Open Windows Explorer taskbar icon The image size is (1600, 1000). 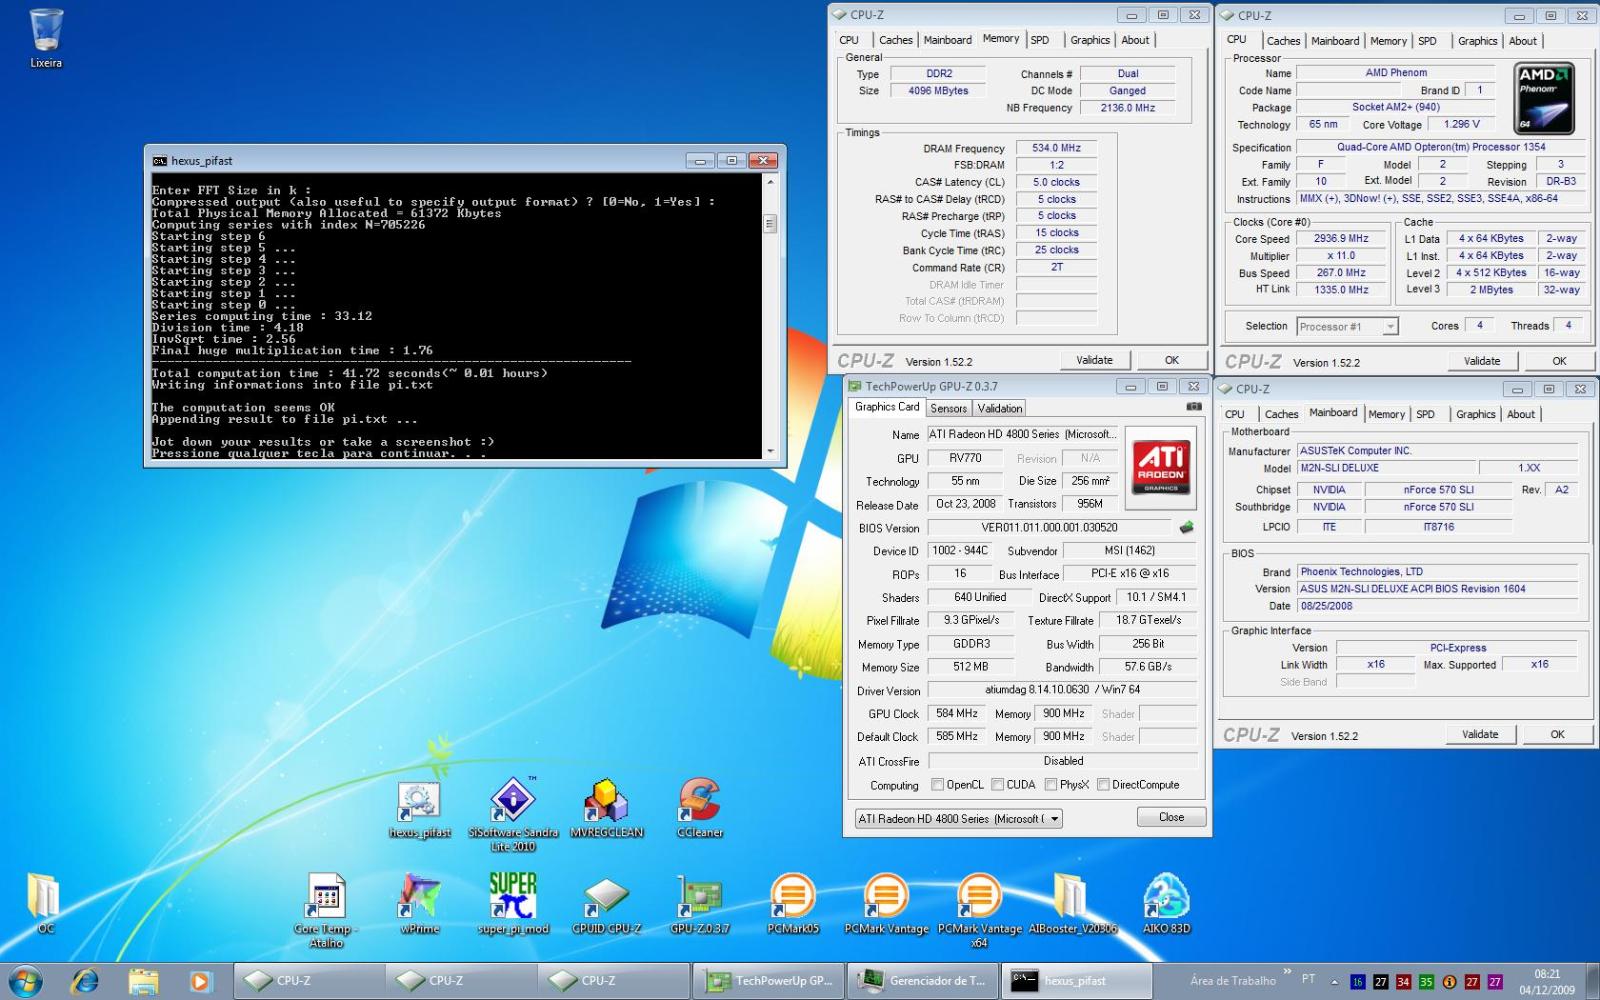coord(143,981)
